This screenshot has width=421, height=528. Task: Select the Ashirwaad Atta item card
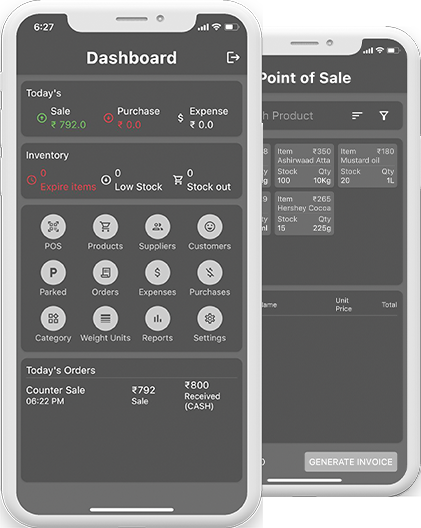coord(304,166)
